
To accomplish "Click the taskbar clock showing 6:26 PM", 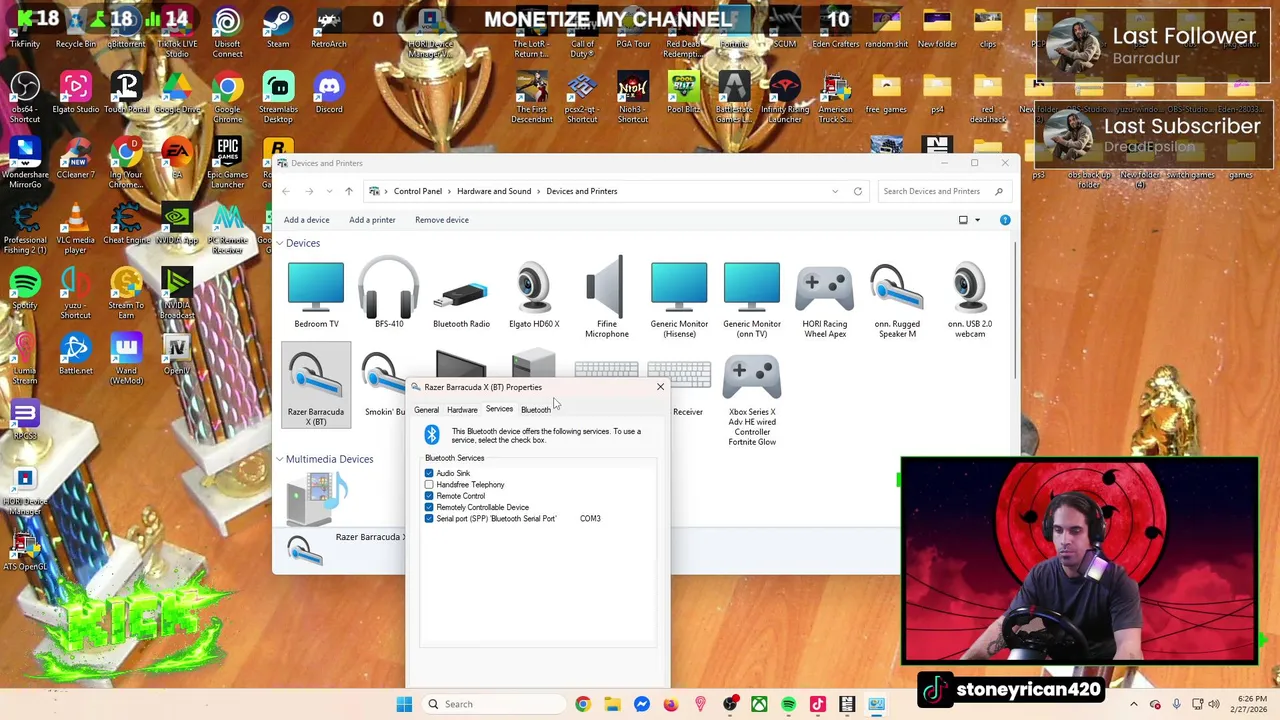I will pyautogui.click(x=1251, y=704).
